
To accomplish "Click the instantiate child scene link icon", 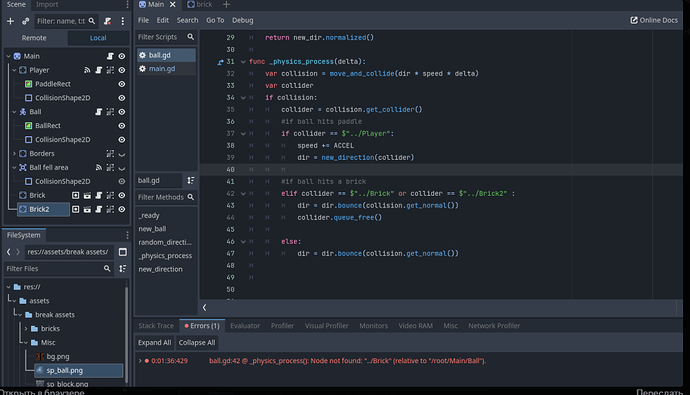I will pos(26,21).
